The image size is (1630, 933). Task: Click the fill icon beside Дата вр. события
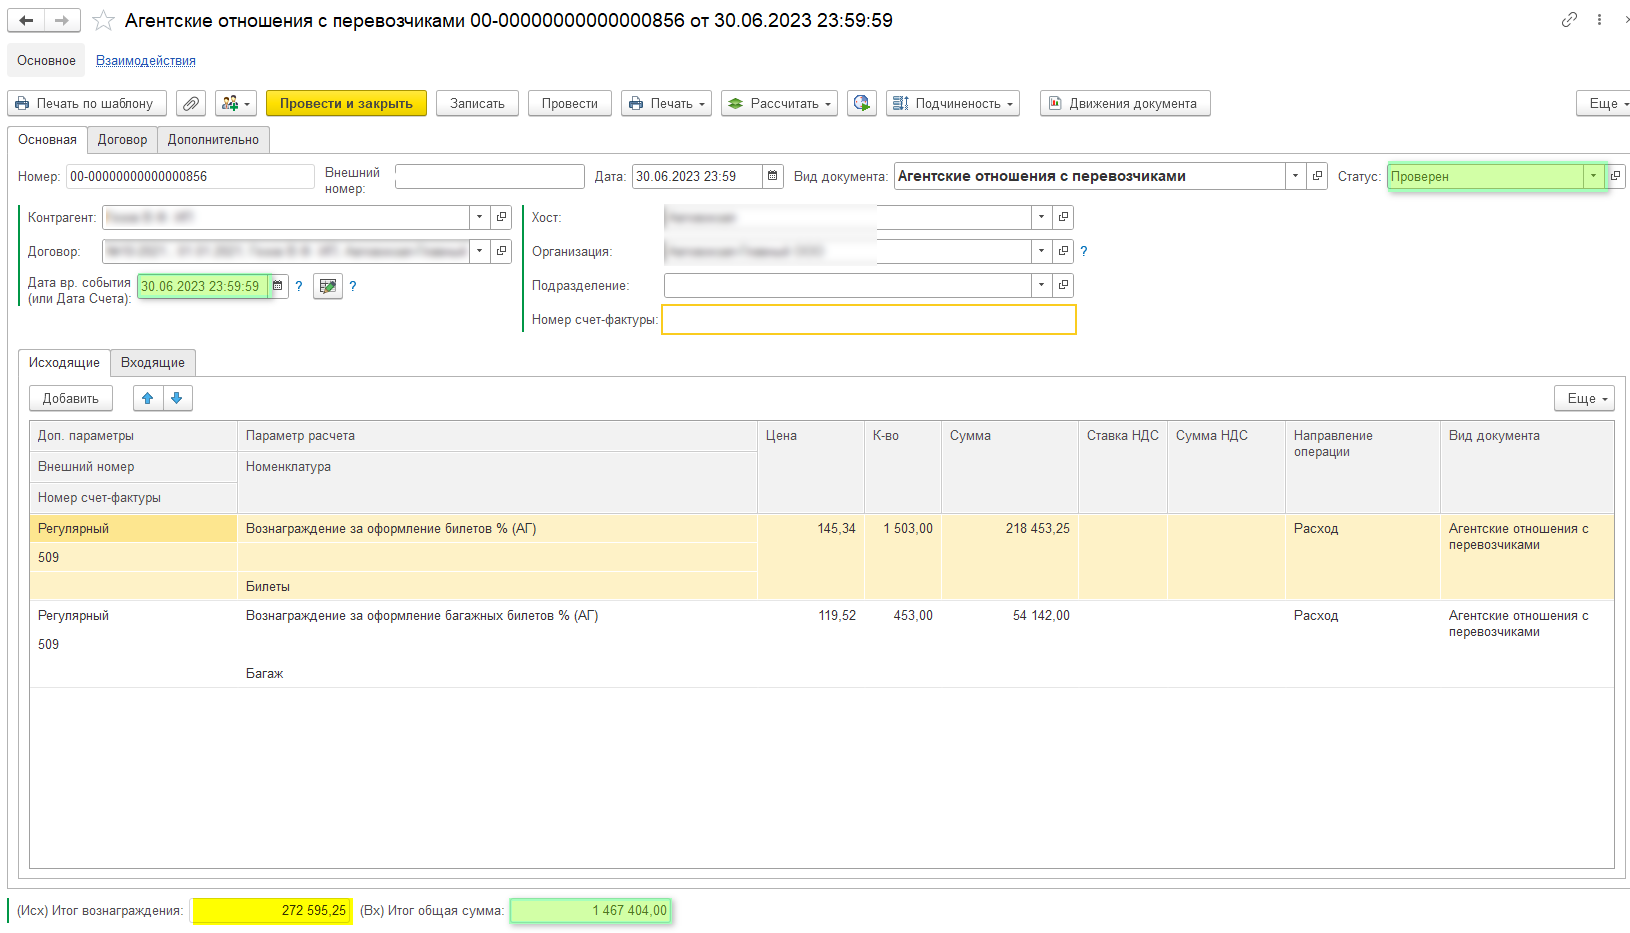[x=327, y=286]
